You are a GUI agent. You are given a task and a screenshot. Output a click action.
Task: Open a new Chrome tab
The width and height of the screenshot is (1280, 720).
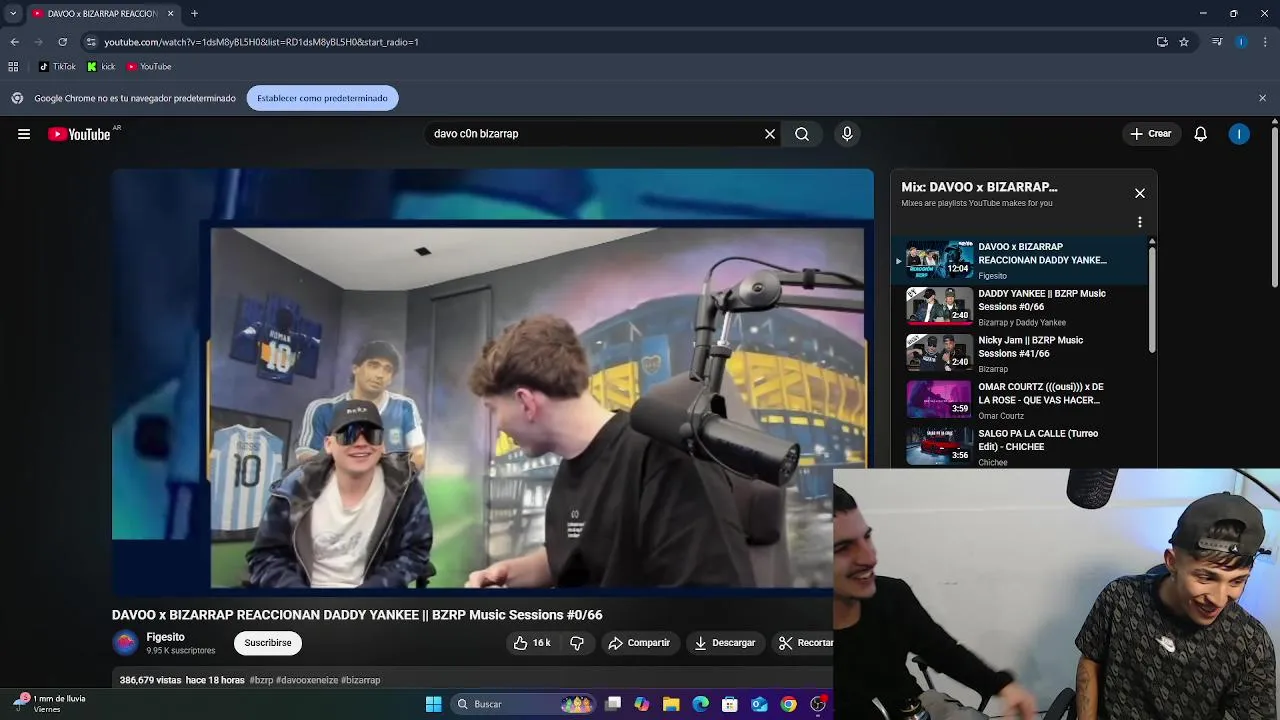[195, 14]
